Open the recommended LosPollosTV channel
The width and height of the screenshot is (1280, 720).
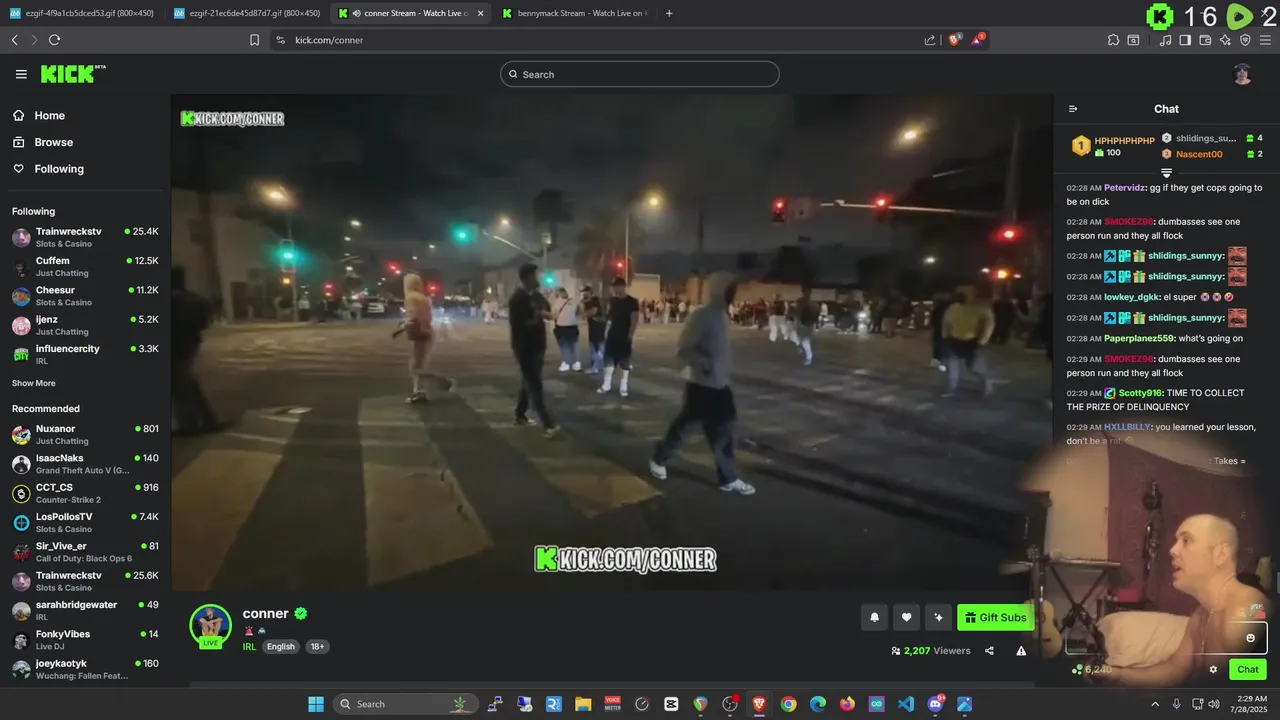coord(85,522)
